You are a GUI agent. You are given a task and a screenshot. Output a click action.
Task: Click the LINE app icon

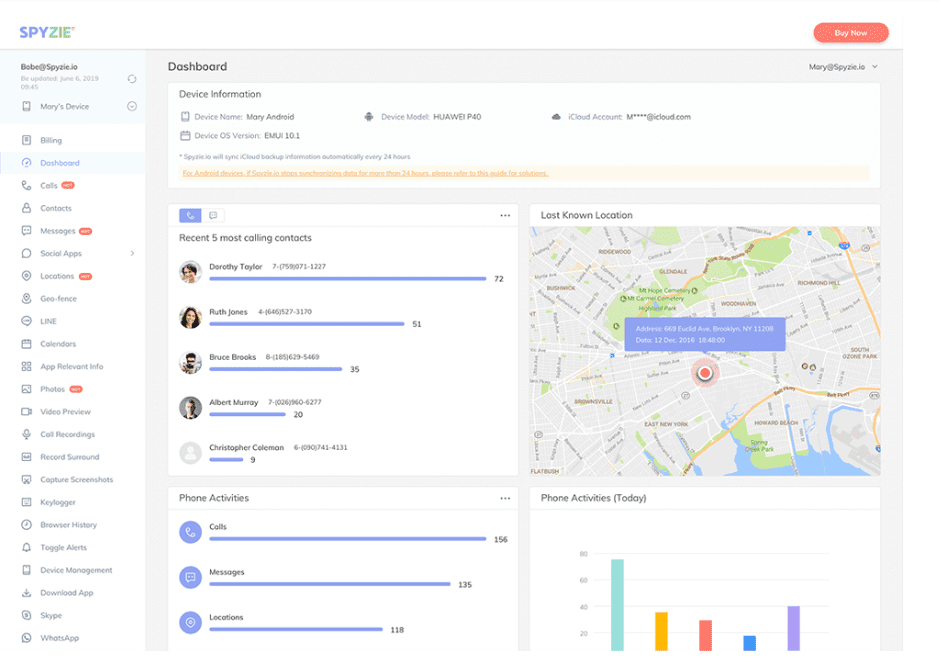(26, 321)
